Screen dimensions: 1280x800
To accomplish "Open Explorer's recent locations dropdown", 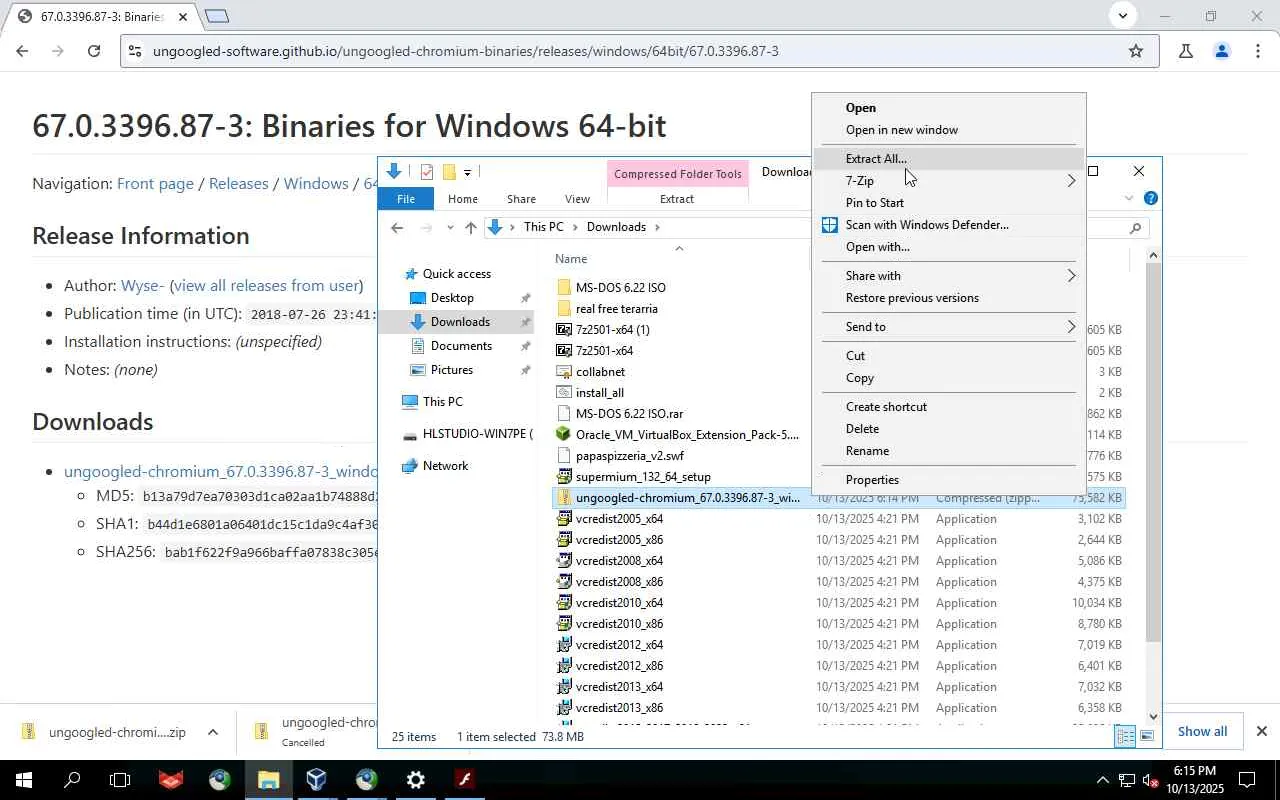I will (x=450, y=228).
